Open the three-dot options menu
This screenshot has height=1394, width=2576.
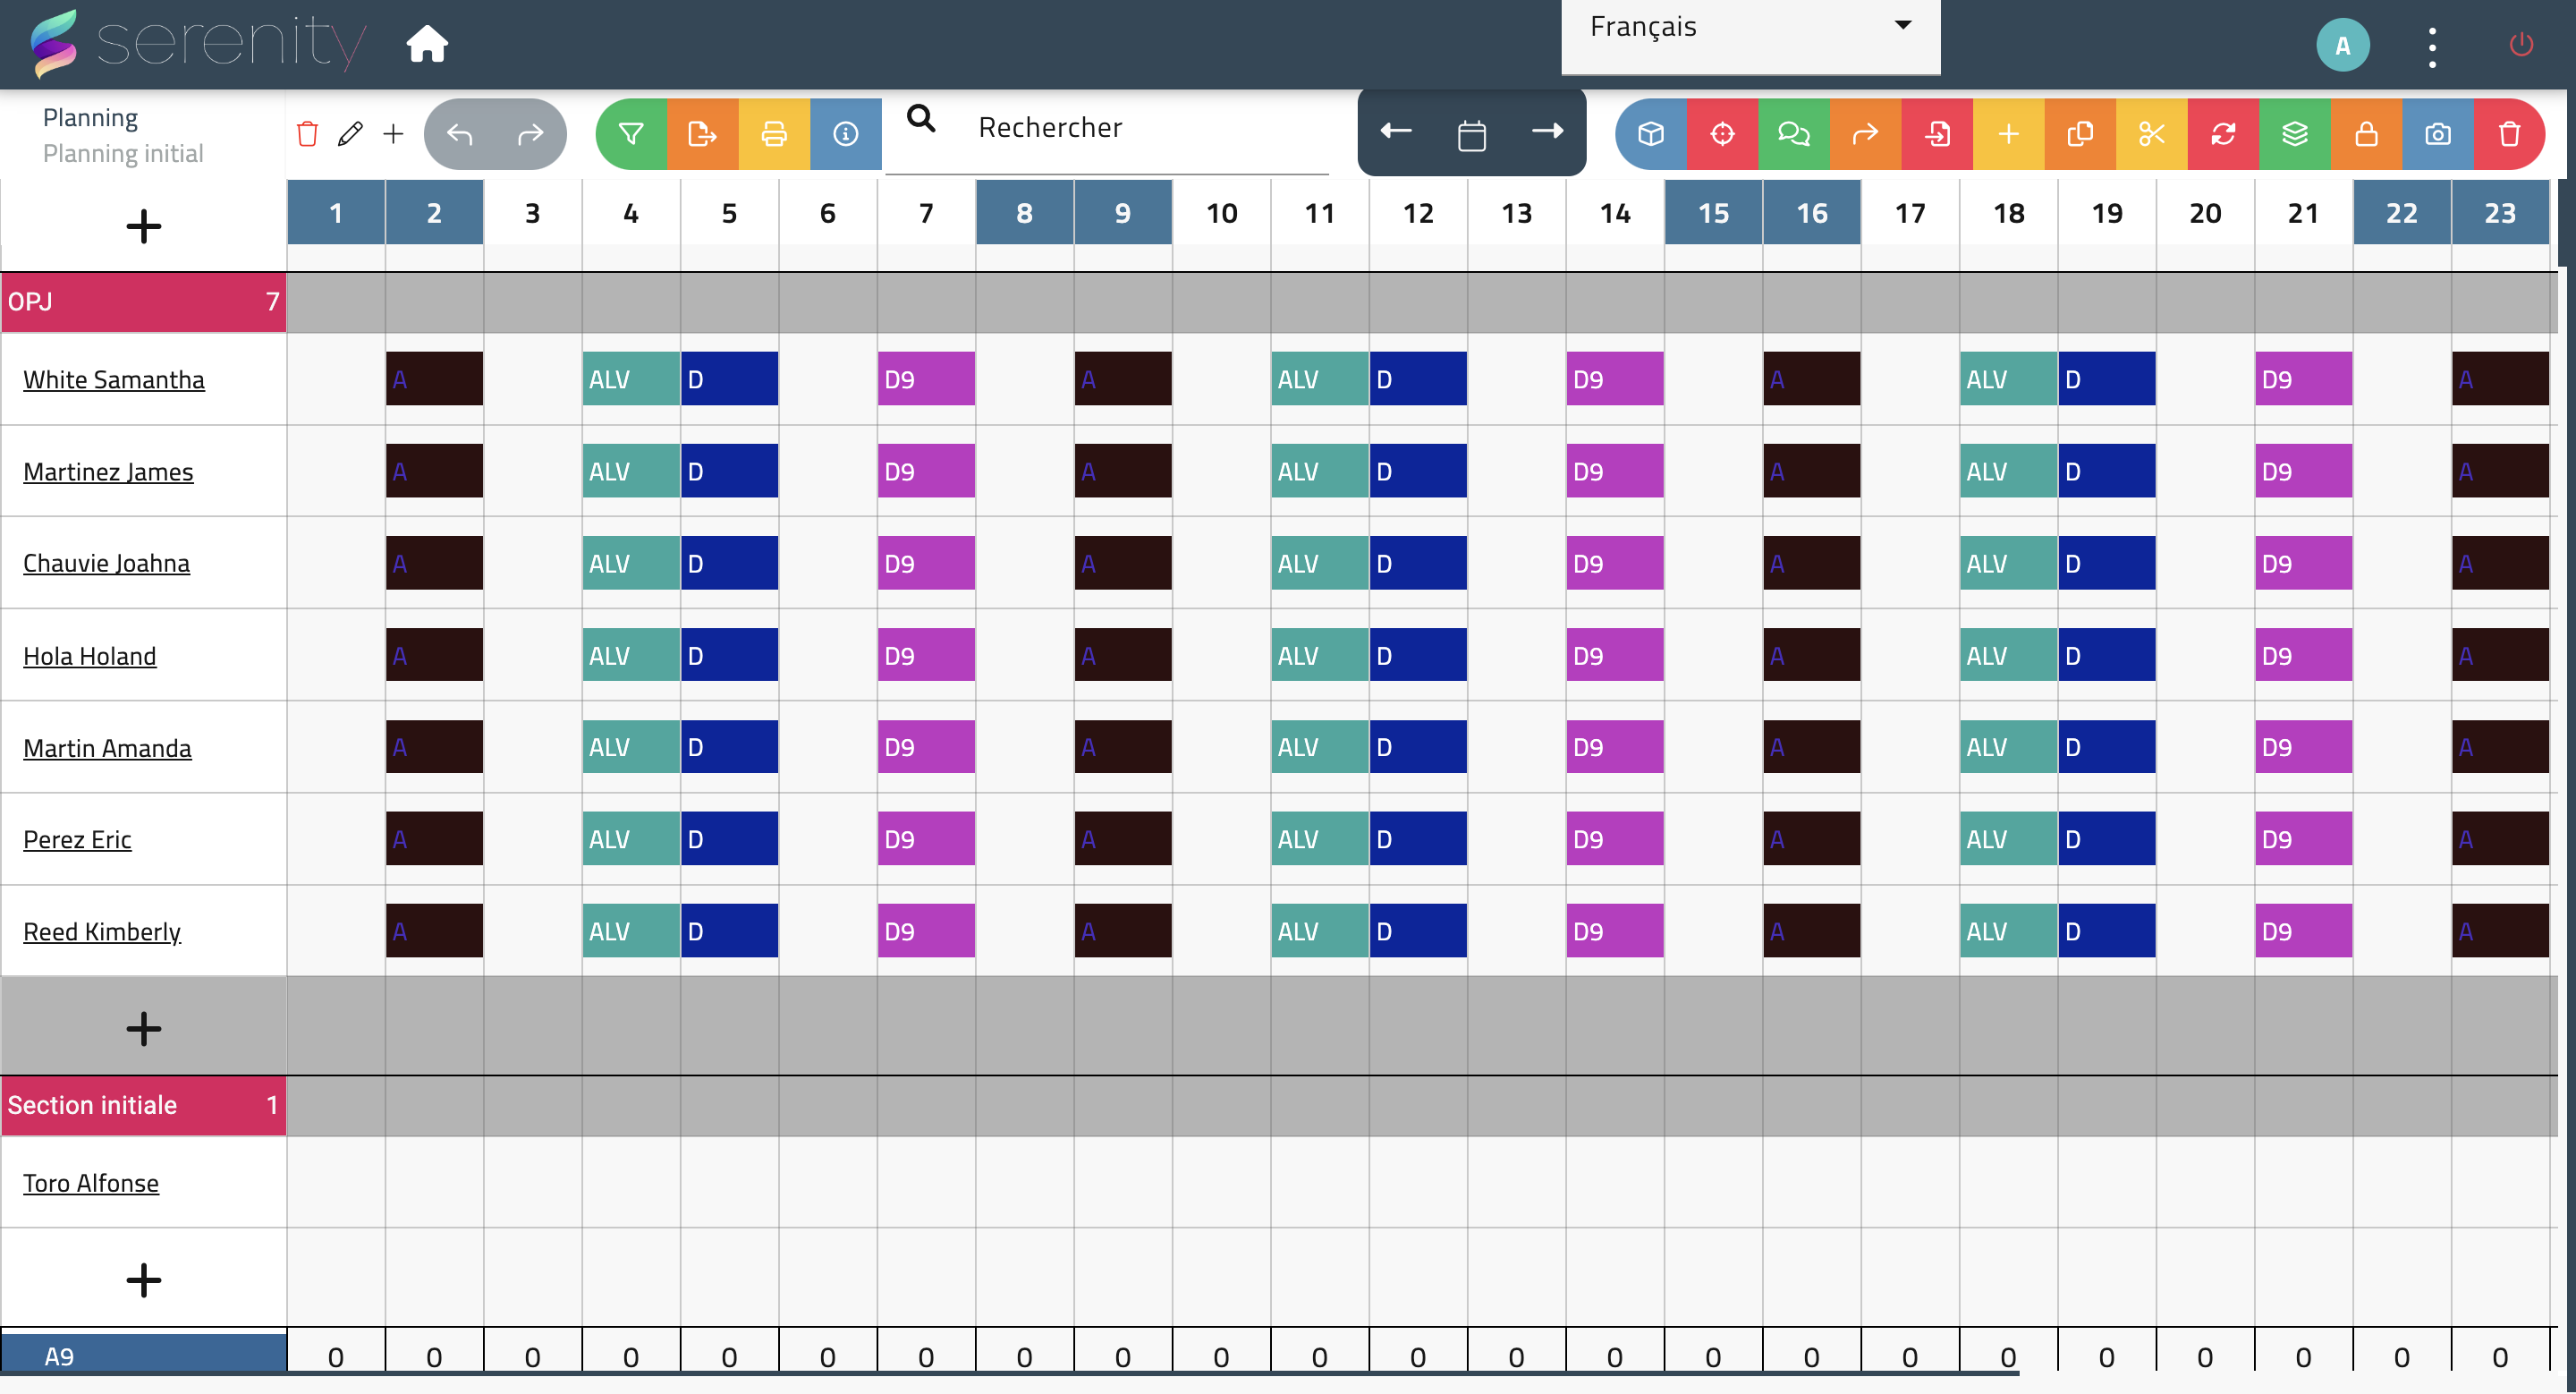point(2432,46)
